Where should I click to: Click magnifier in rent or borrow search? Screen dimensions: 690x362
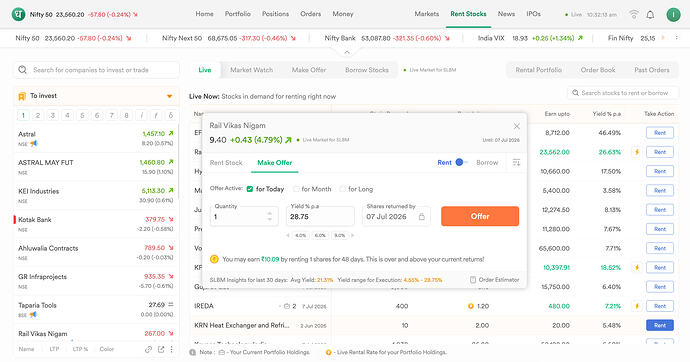click(x=575, y=93)
